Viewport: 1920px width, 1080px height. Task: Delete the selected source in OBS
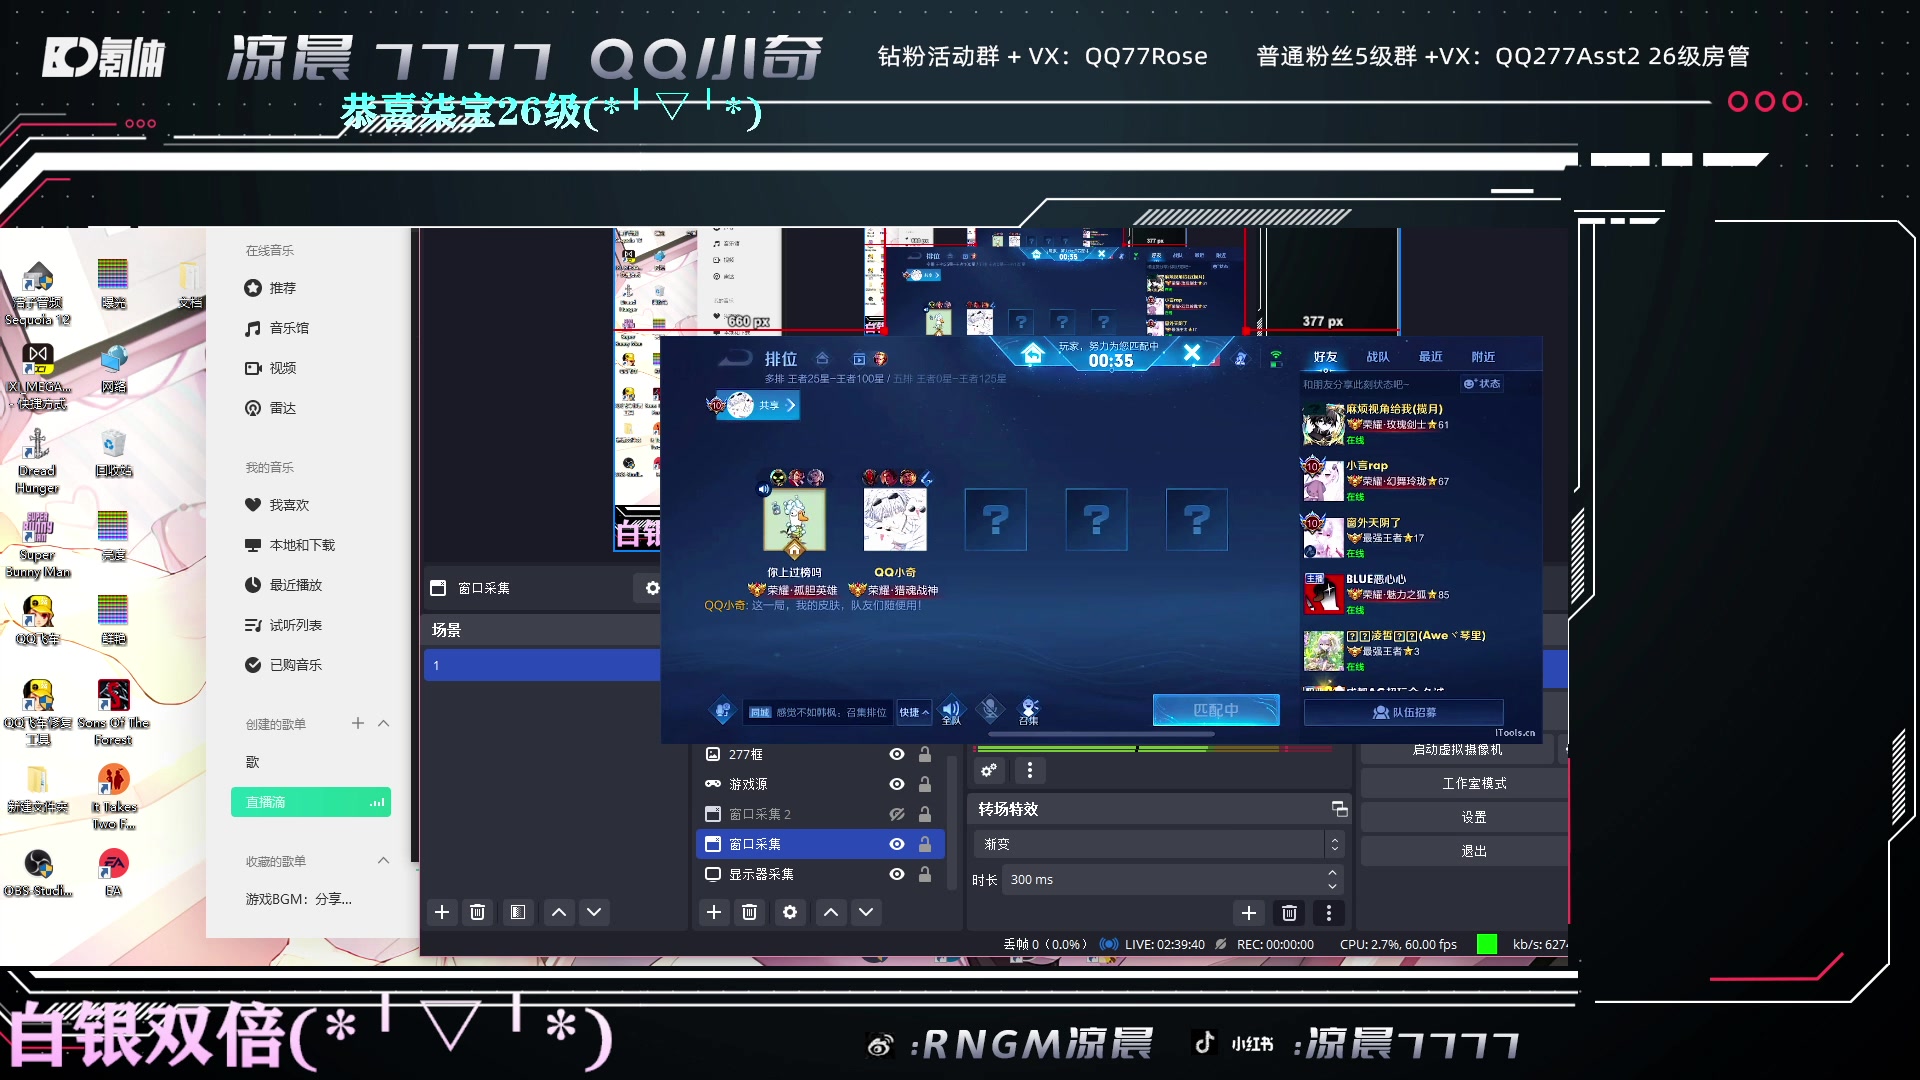click(x=749, y=912)
